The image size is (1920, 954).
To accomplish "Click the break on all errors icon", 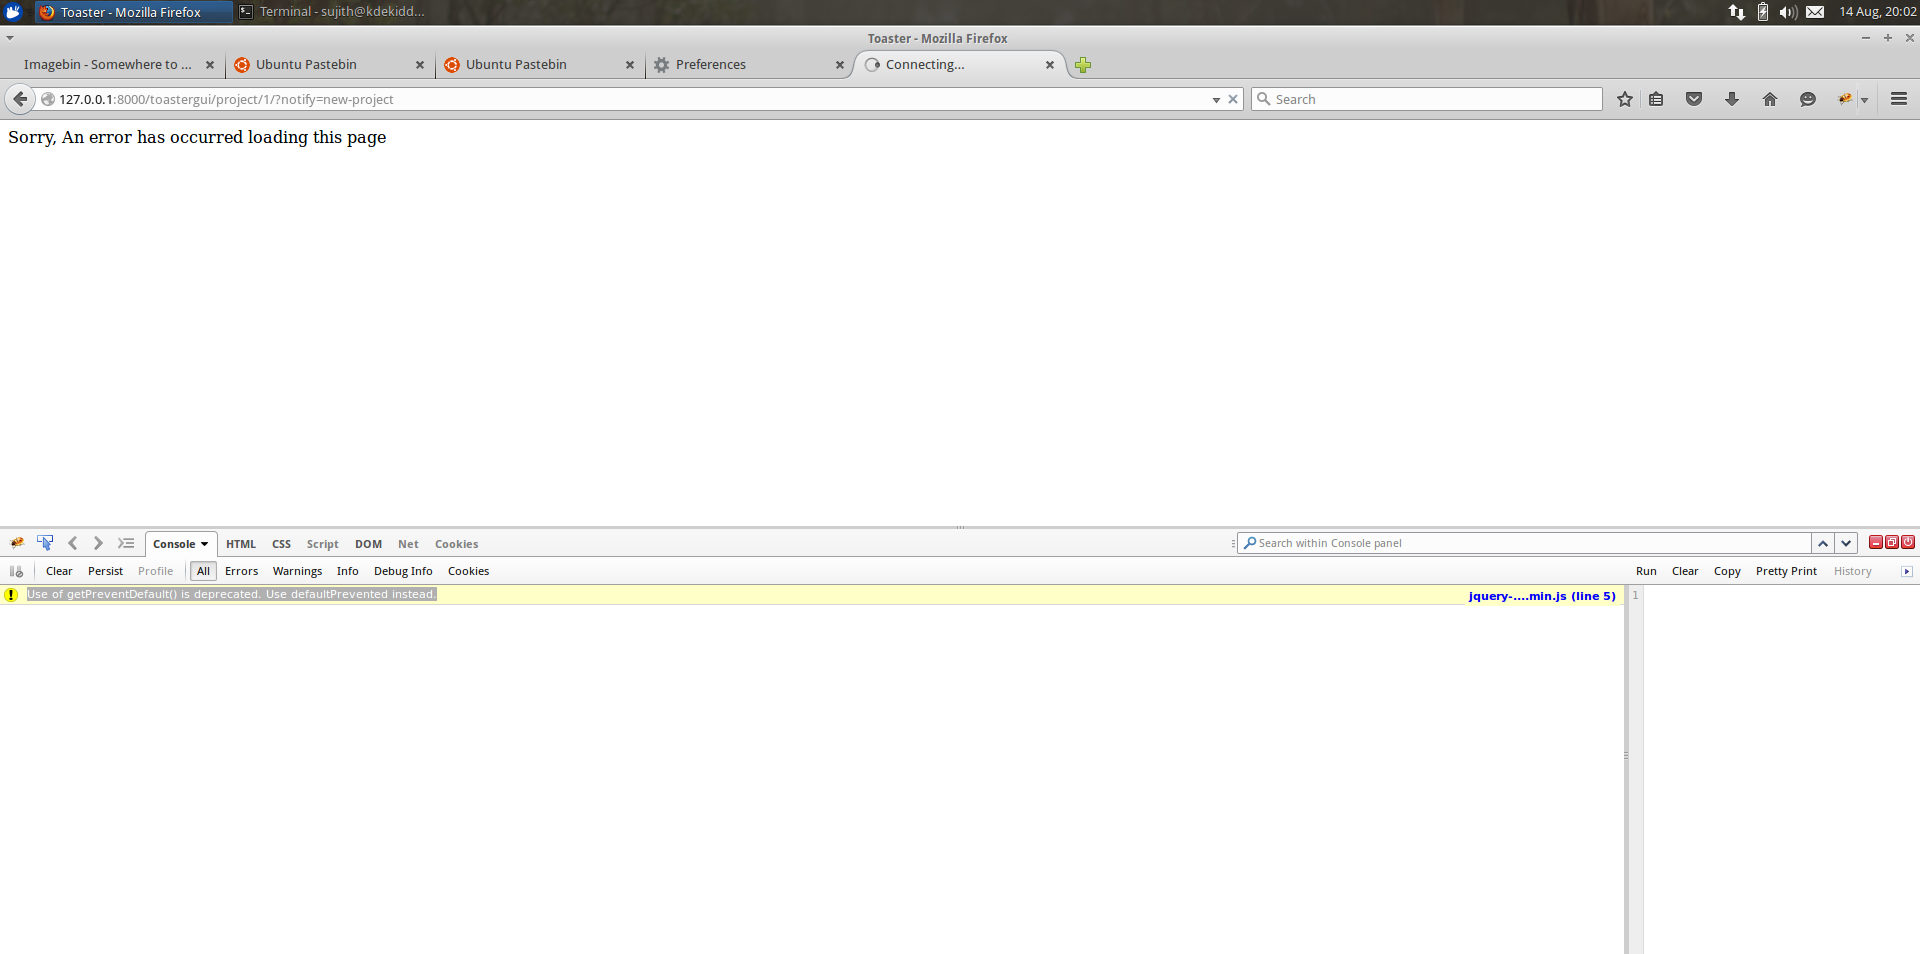I will 16,571.
